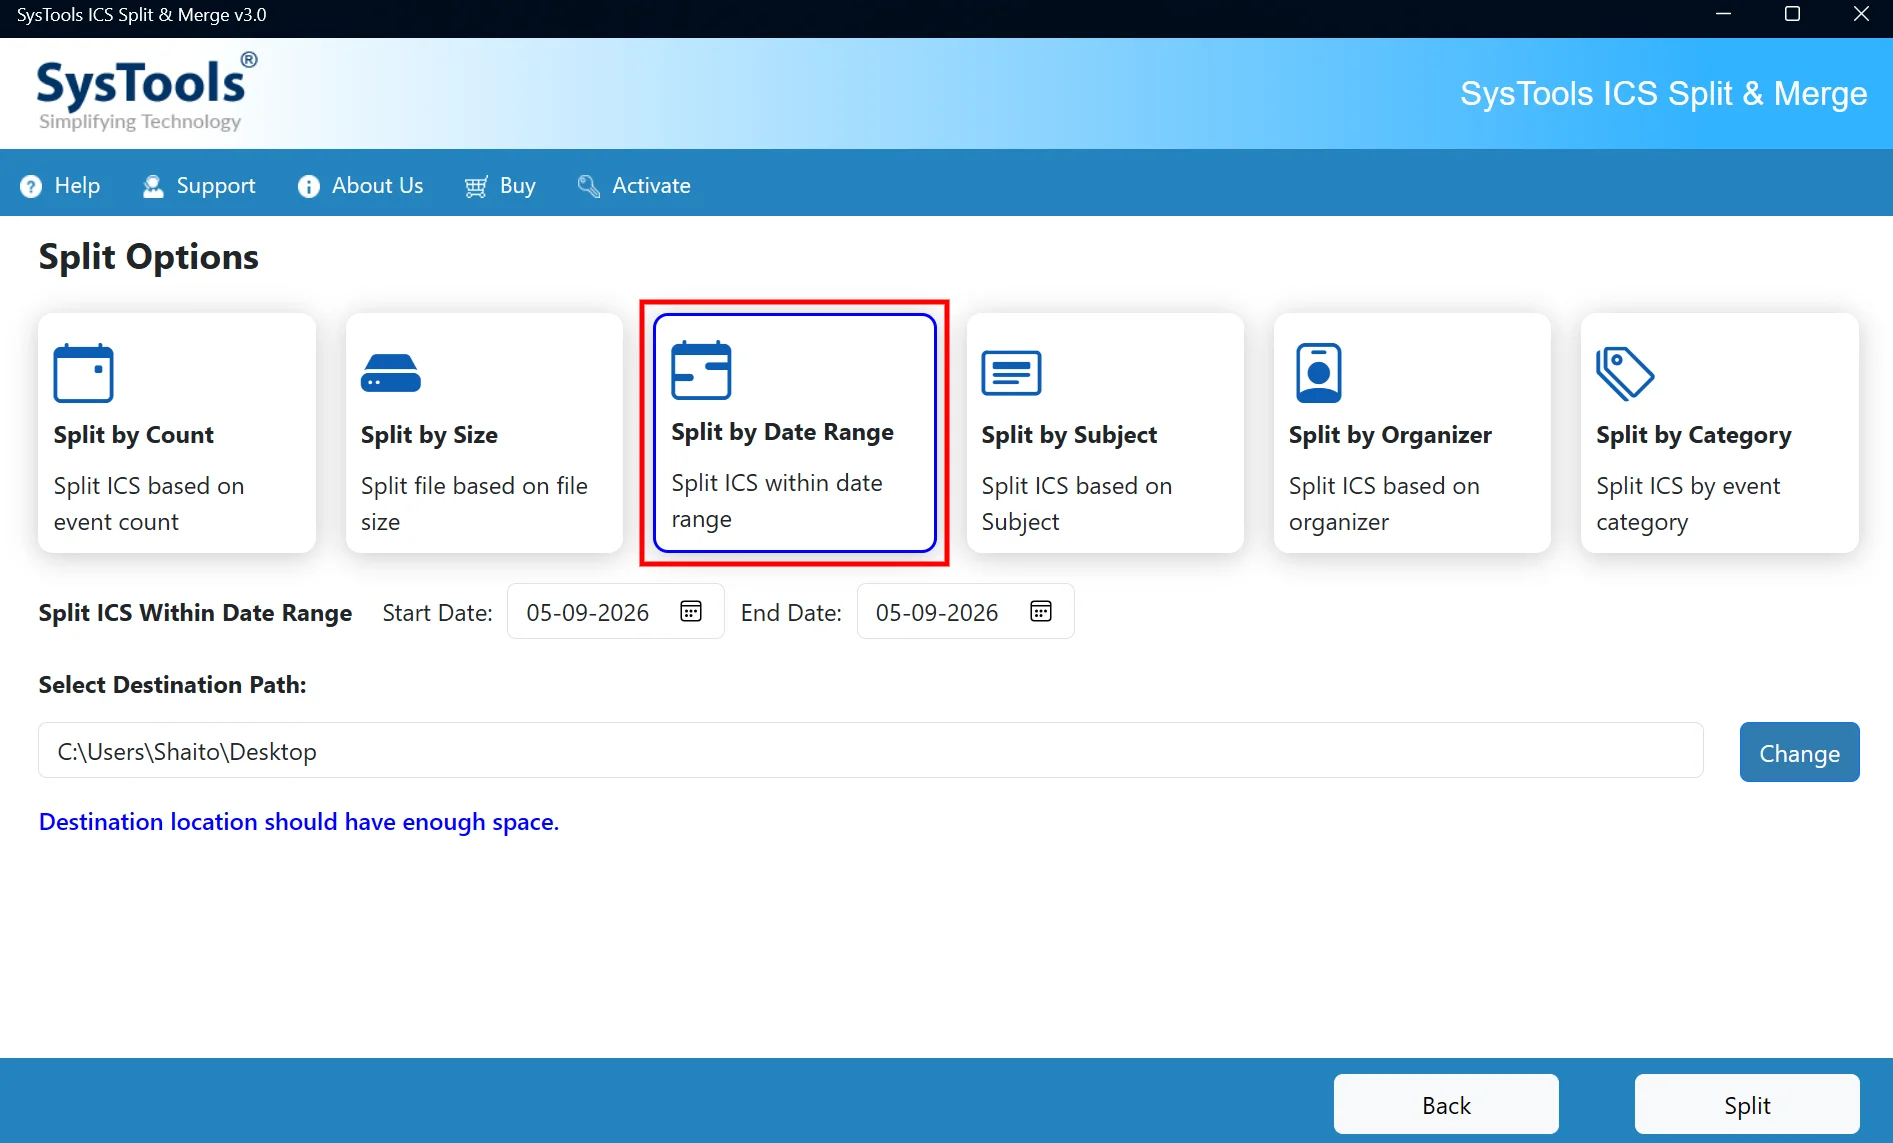Viewport: 1893px width, 1143px height.
Task: Click the Buy shopping cart icon
Action: coord(476,186)
